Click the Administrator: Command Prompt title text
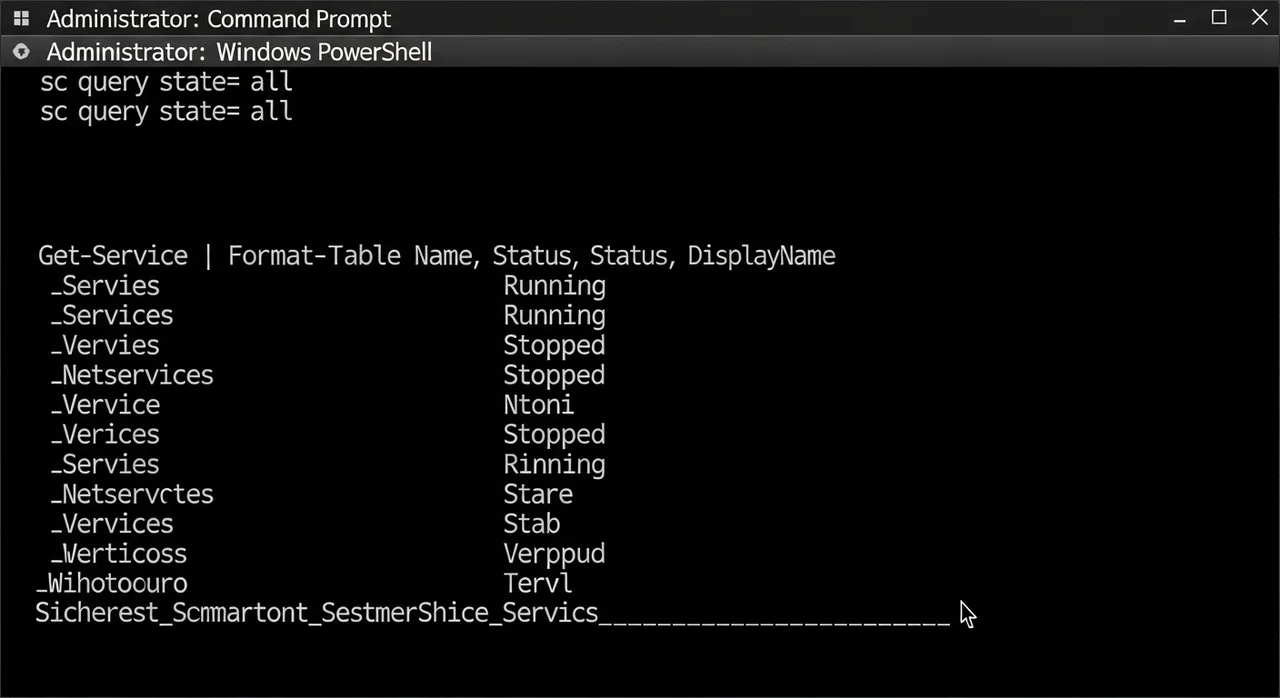This screenshot has width=1280, height=698. (219, 19)
